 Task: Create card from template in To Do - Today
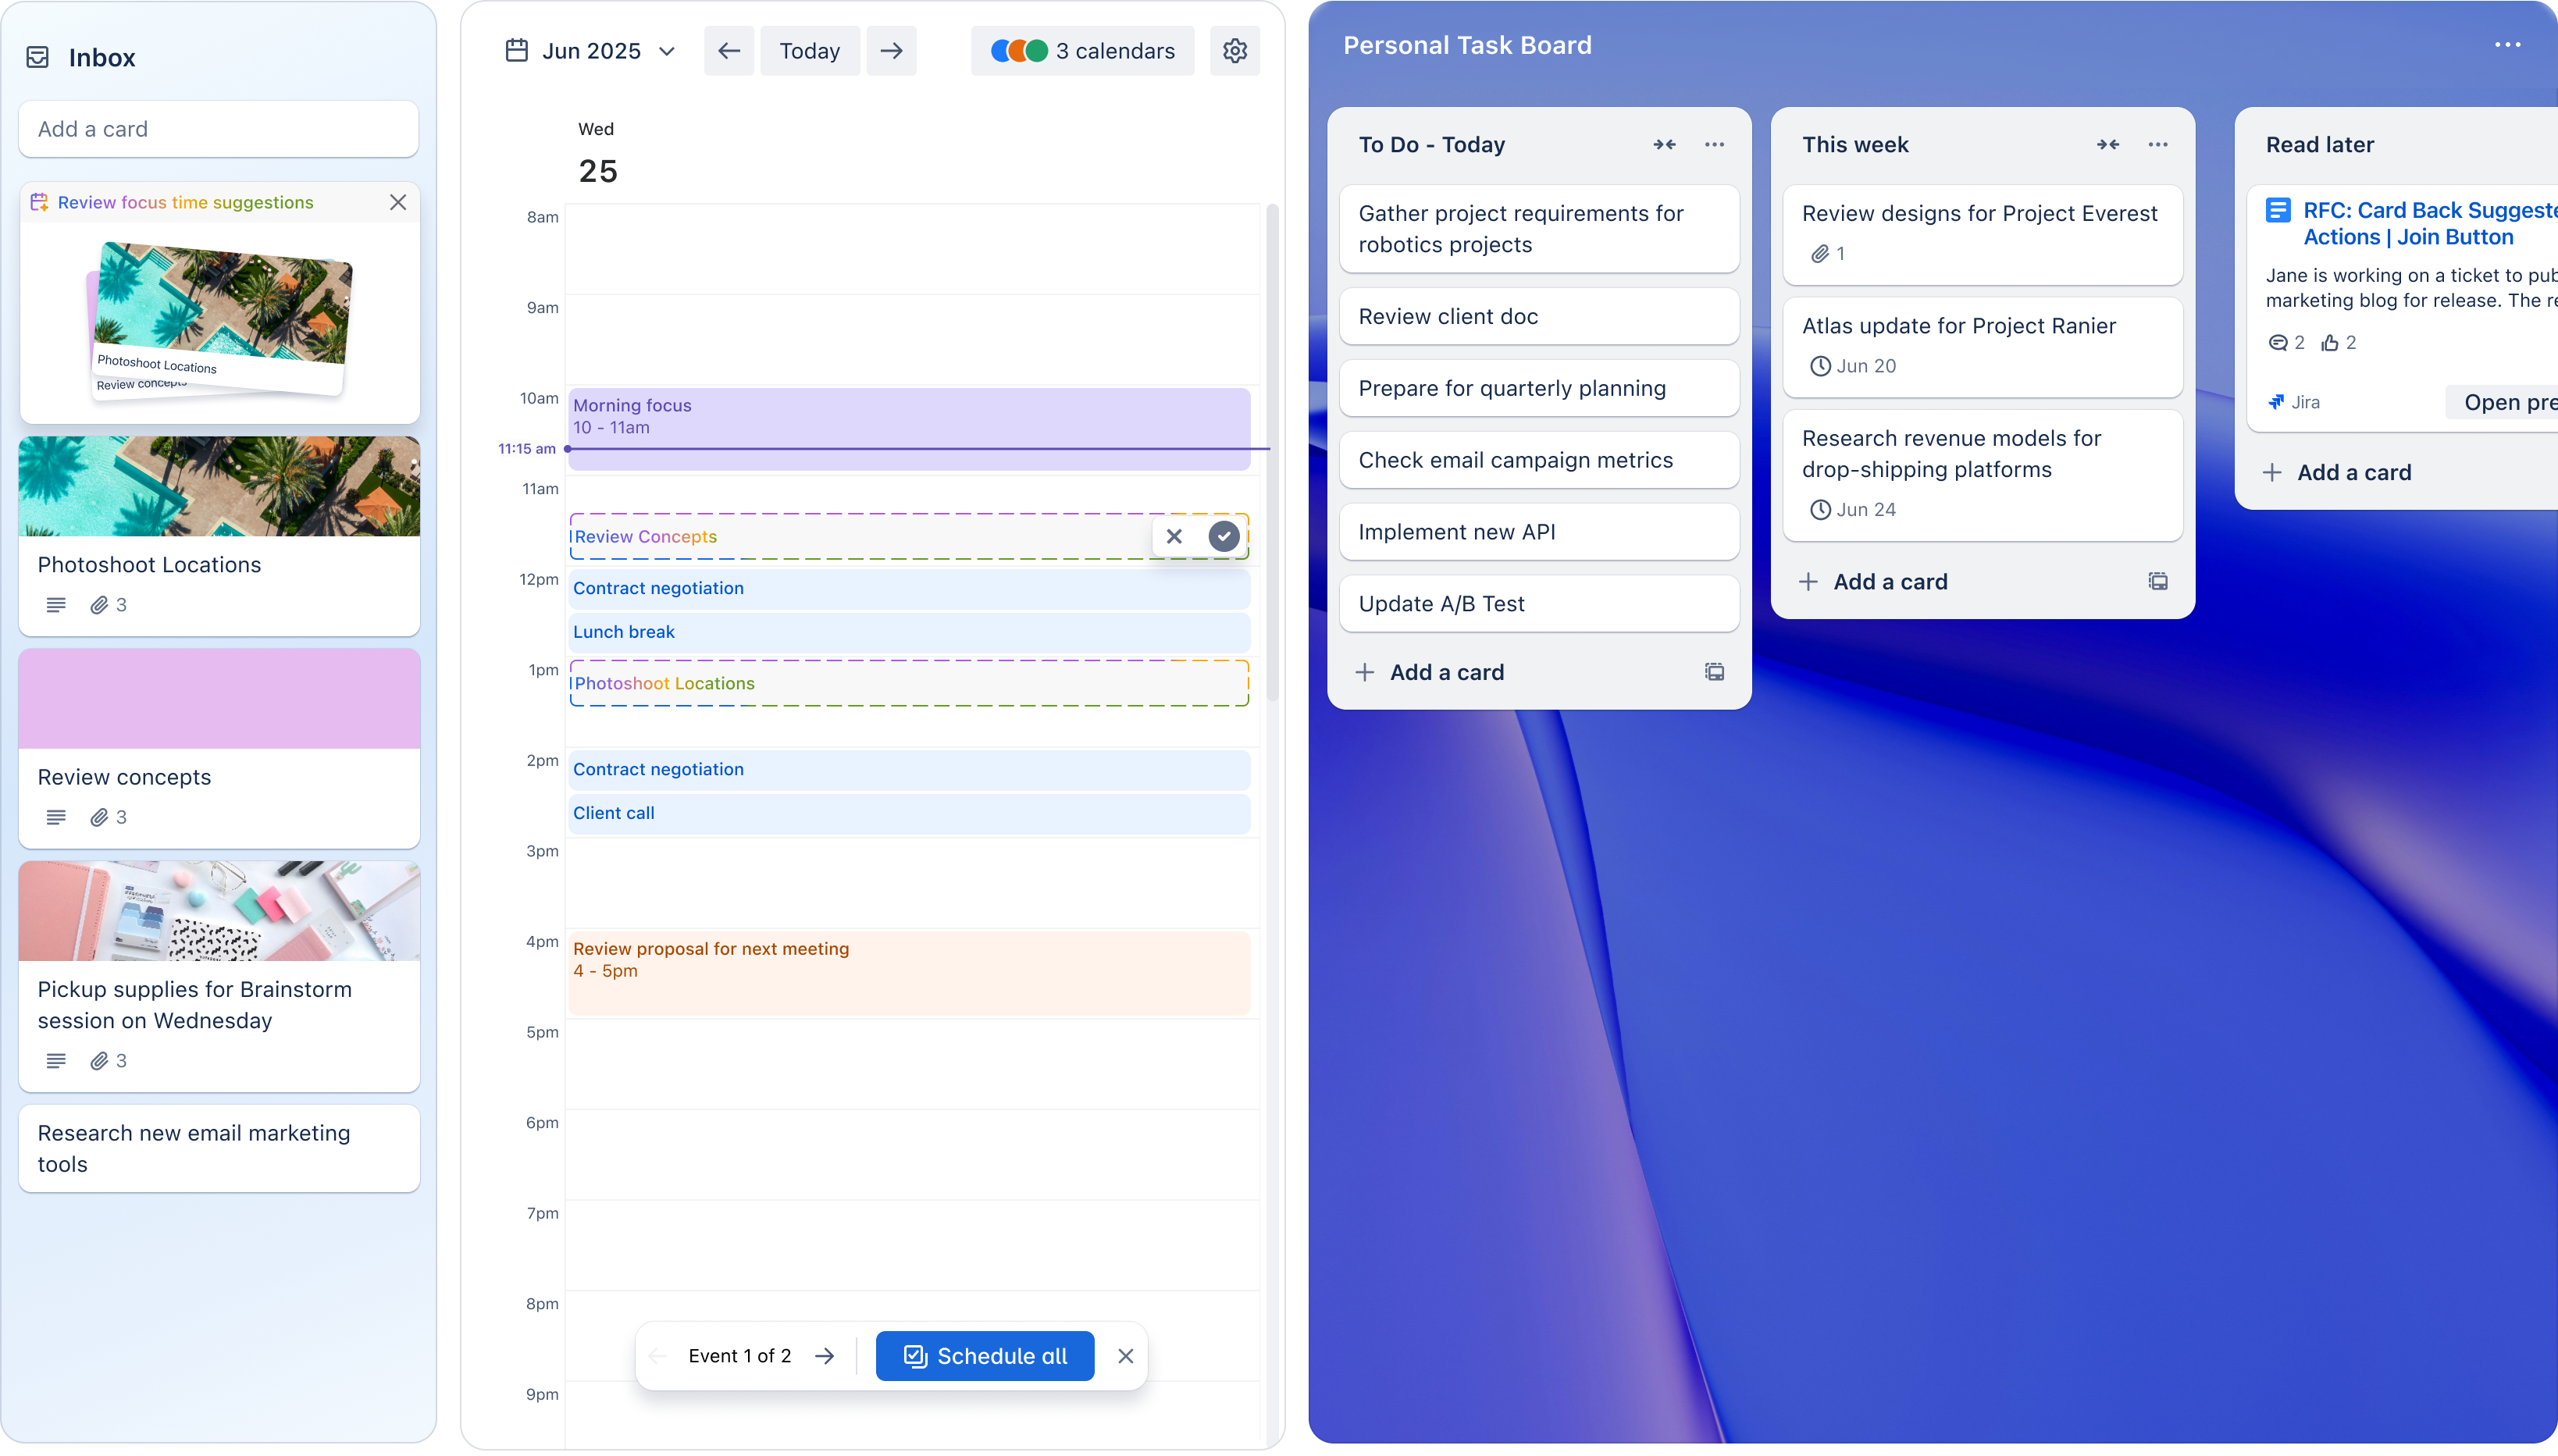[x=1714, y=673]
